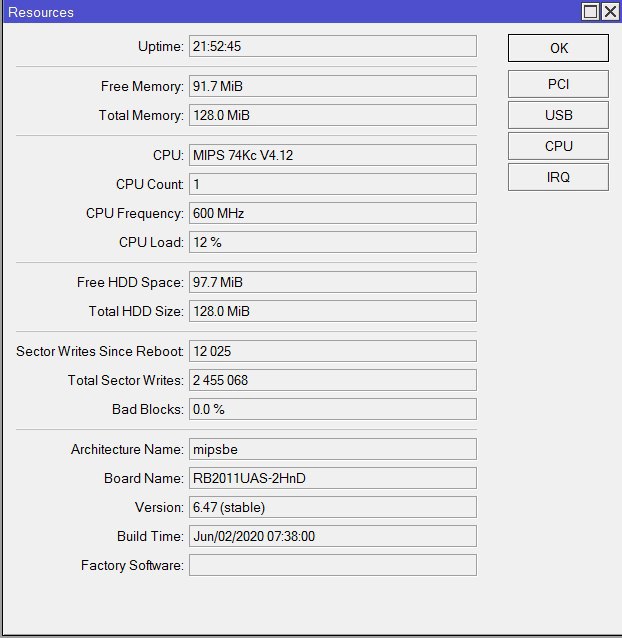Select the Architecture Name field mipsbe
Viewport: 622px width, 638px height.
tap(333, 449)
